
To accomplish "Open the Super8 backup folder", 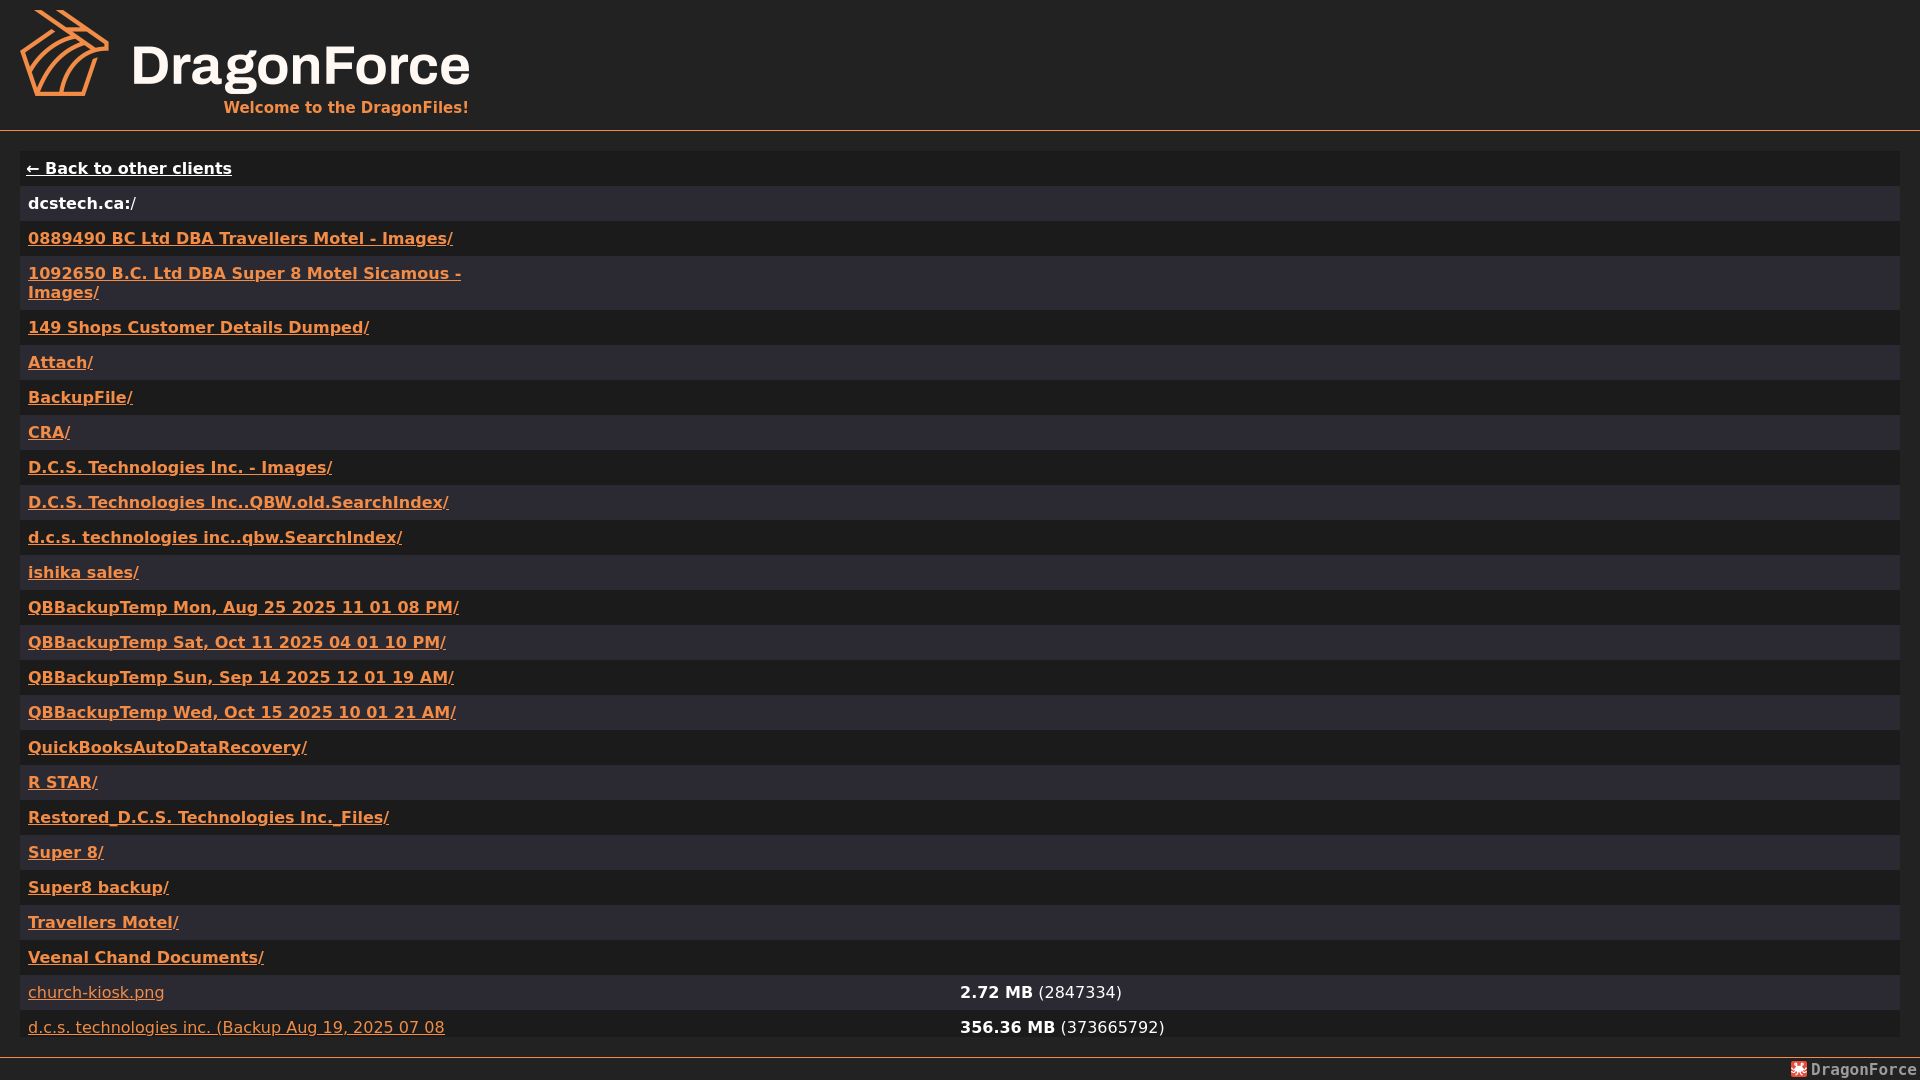I will (x=98, y=887).
